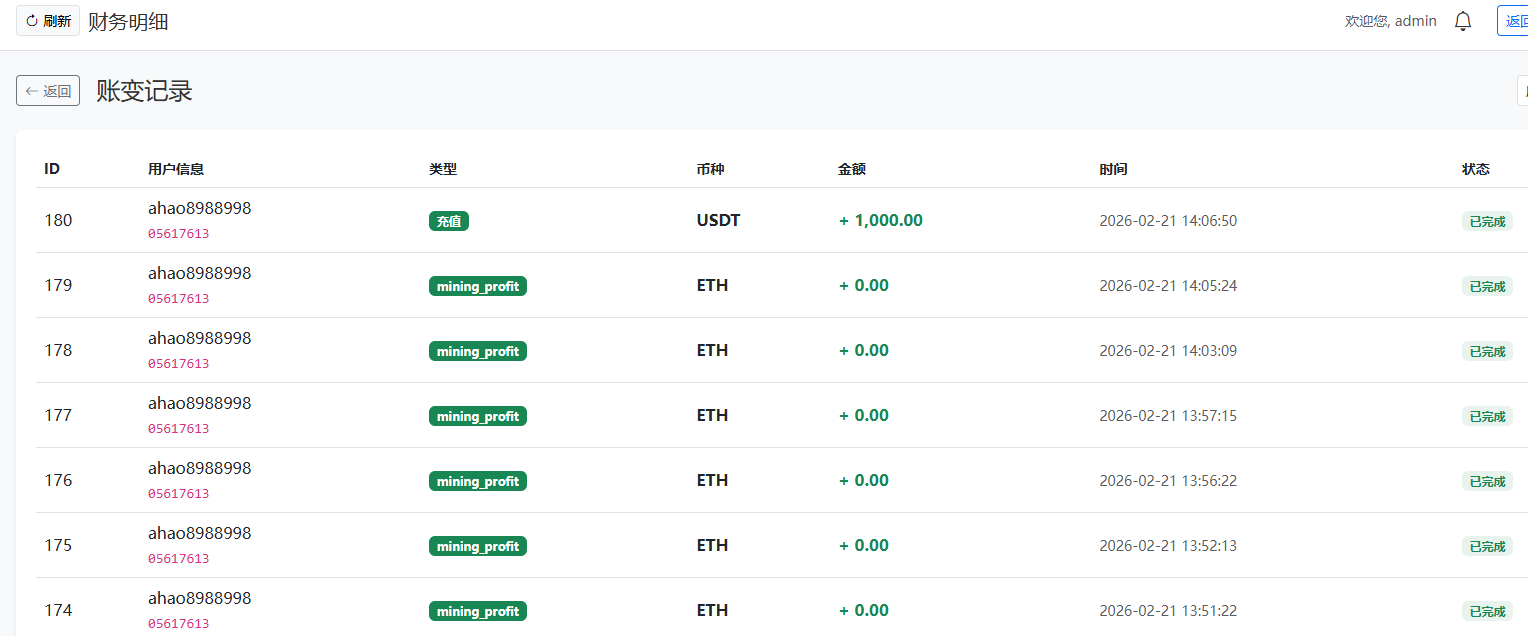Screen dimensions: 1528x636
Task: Click the 欢迎您, admin greeting text
Action: 1391,21
